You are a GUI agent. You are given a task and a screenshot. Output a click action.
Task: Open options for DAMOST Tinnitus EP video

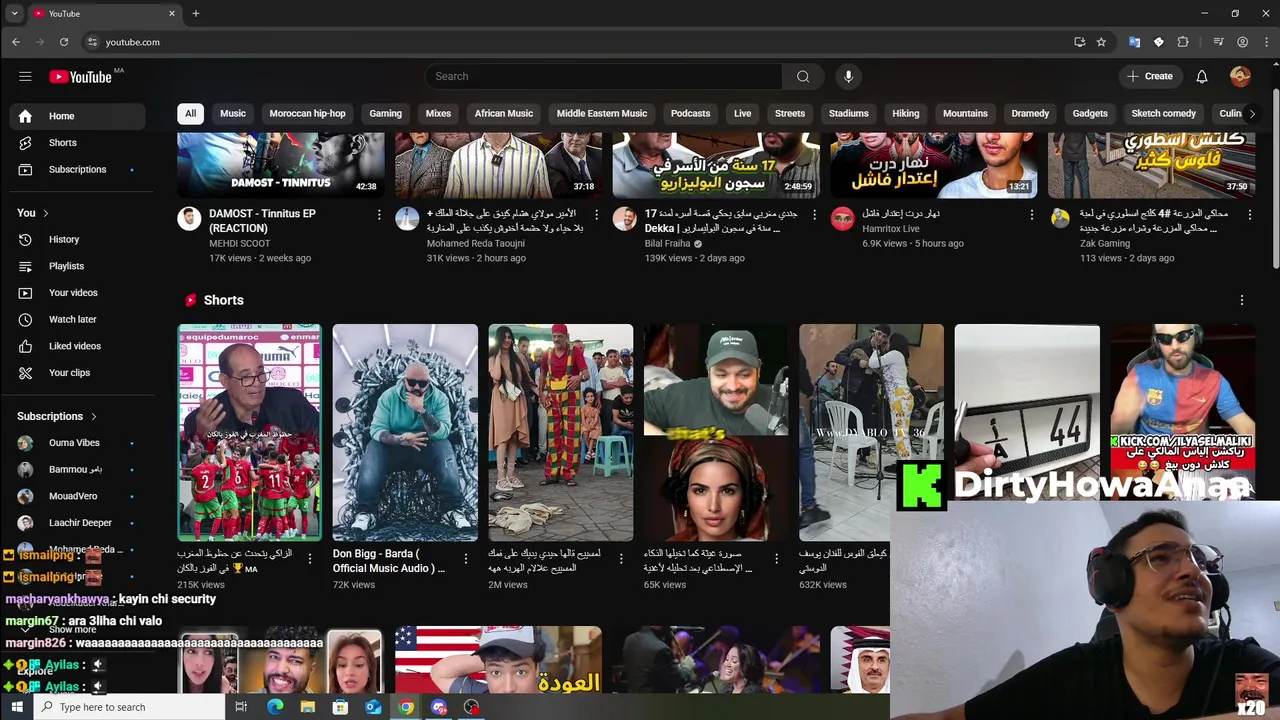point(378,214)
